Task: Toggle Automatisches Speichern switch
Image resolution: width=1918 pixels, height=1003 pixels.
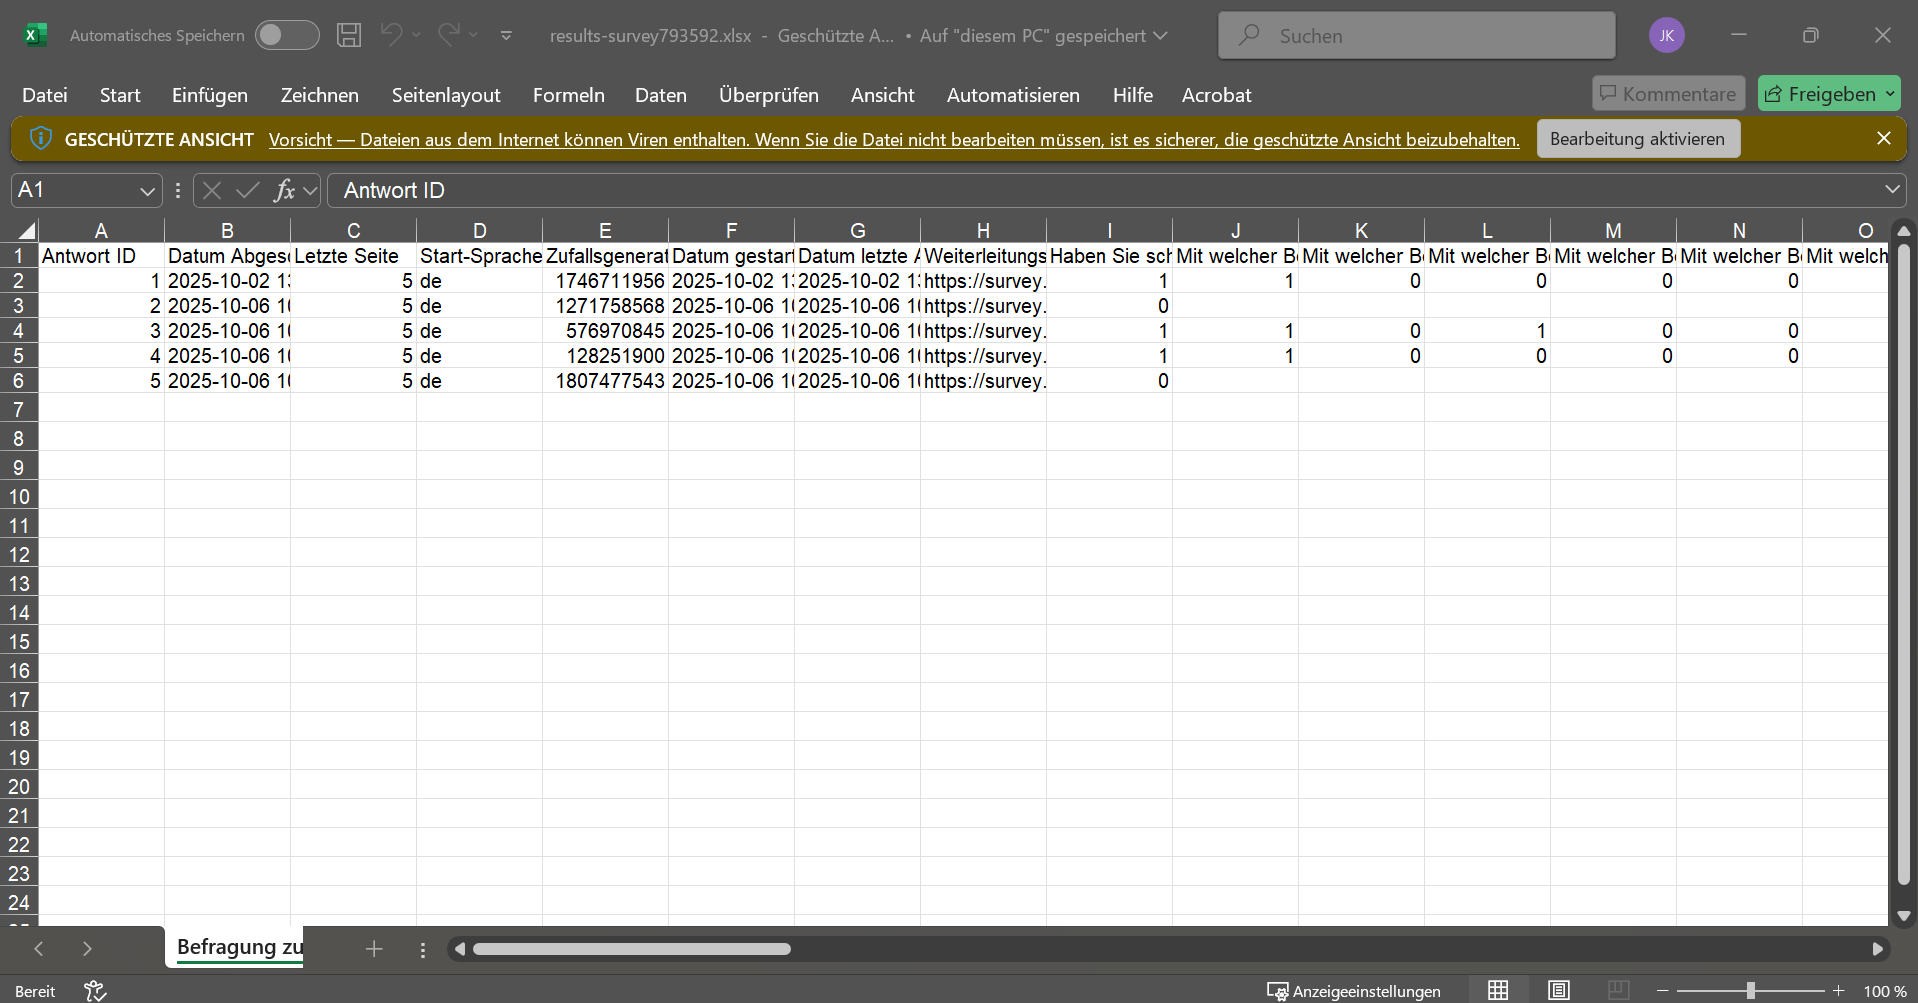Action: point(286,35)
